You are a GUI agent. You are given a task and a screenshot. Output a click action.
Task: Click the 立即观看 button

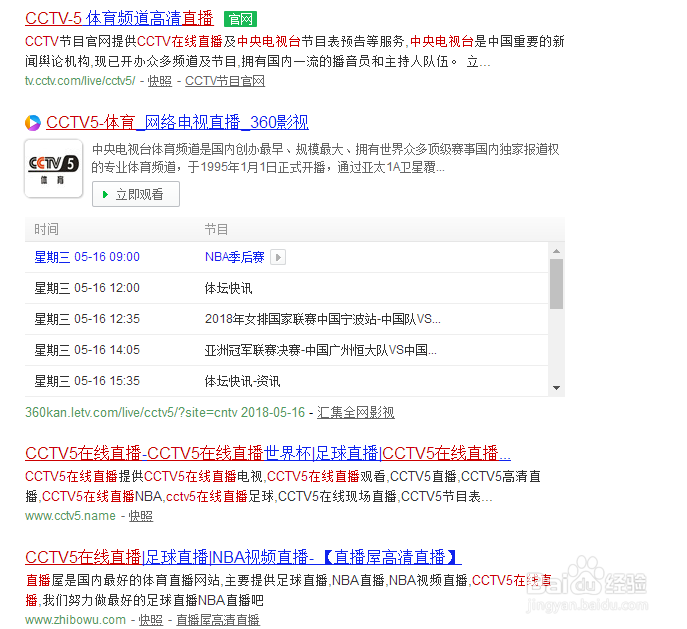(x=136, y=194)
